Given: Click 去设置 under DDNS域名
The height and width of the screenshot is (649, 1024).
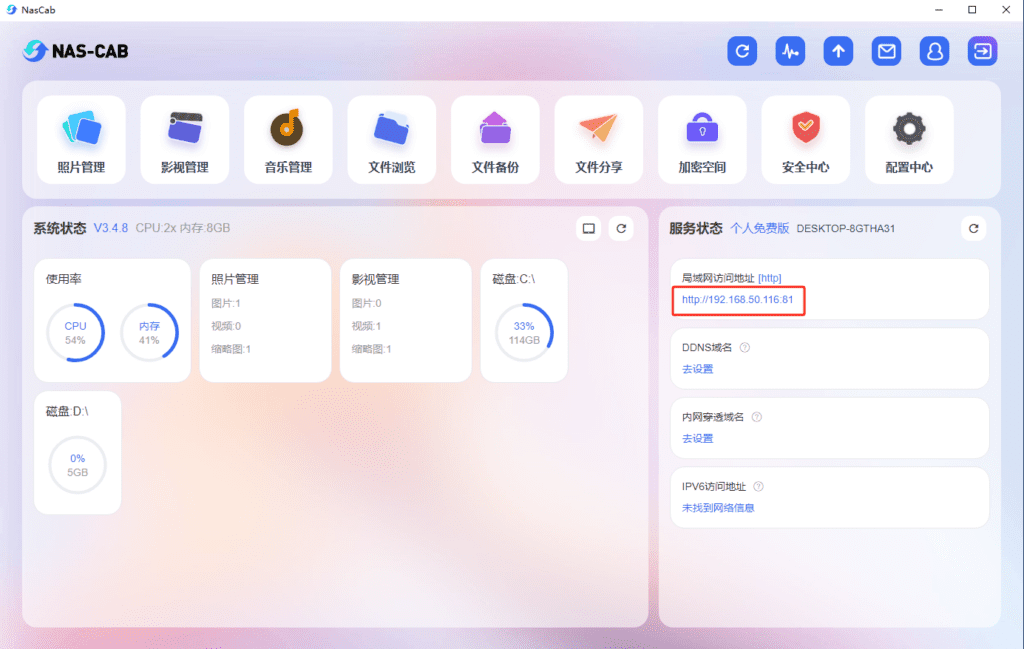Looking at the screenshot, I should pyautogui.click(x=697, y=369).
